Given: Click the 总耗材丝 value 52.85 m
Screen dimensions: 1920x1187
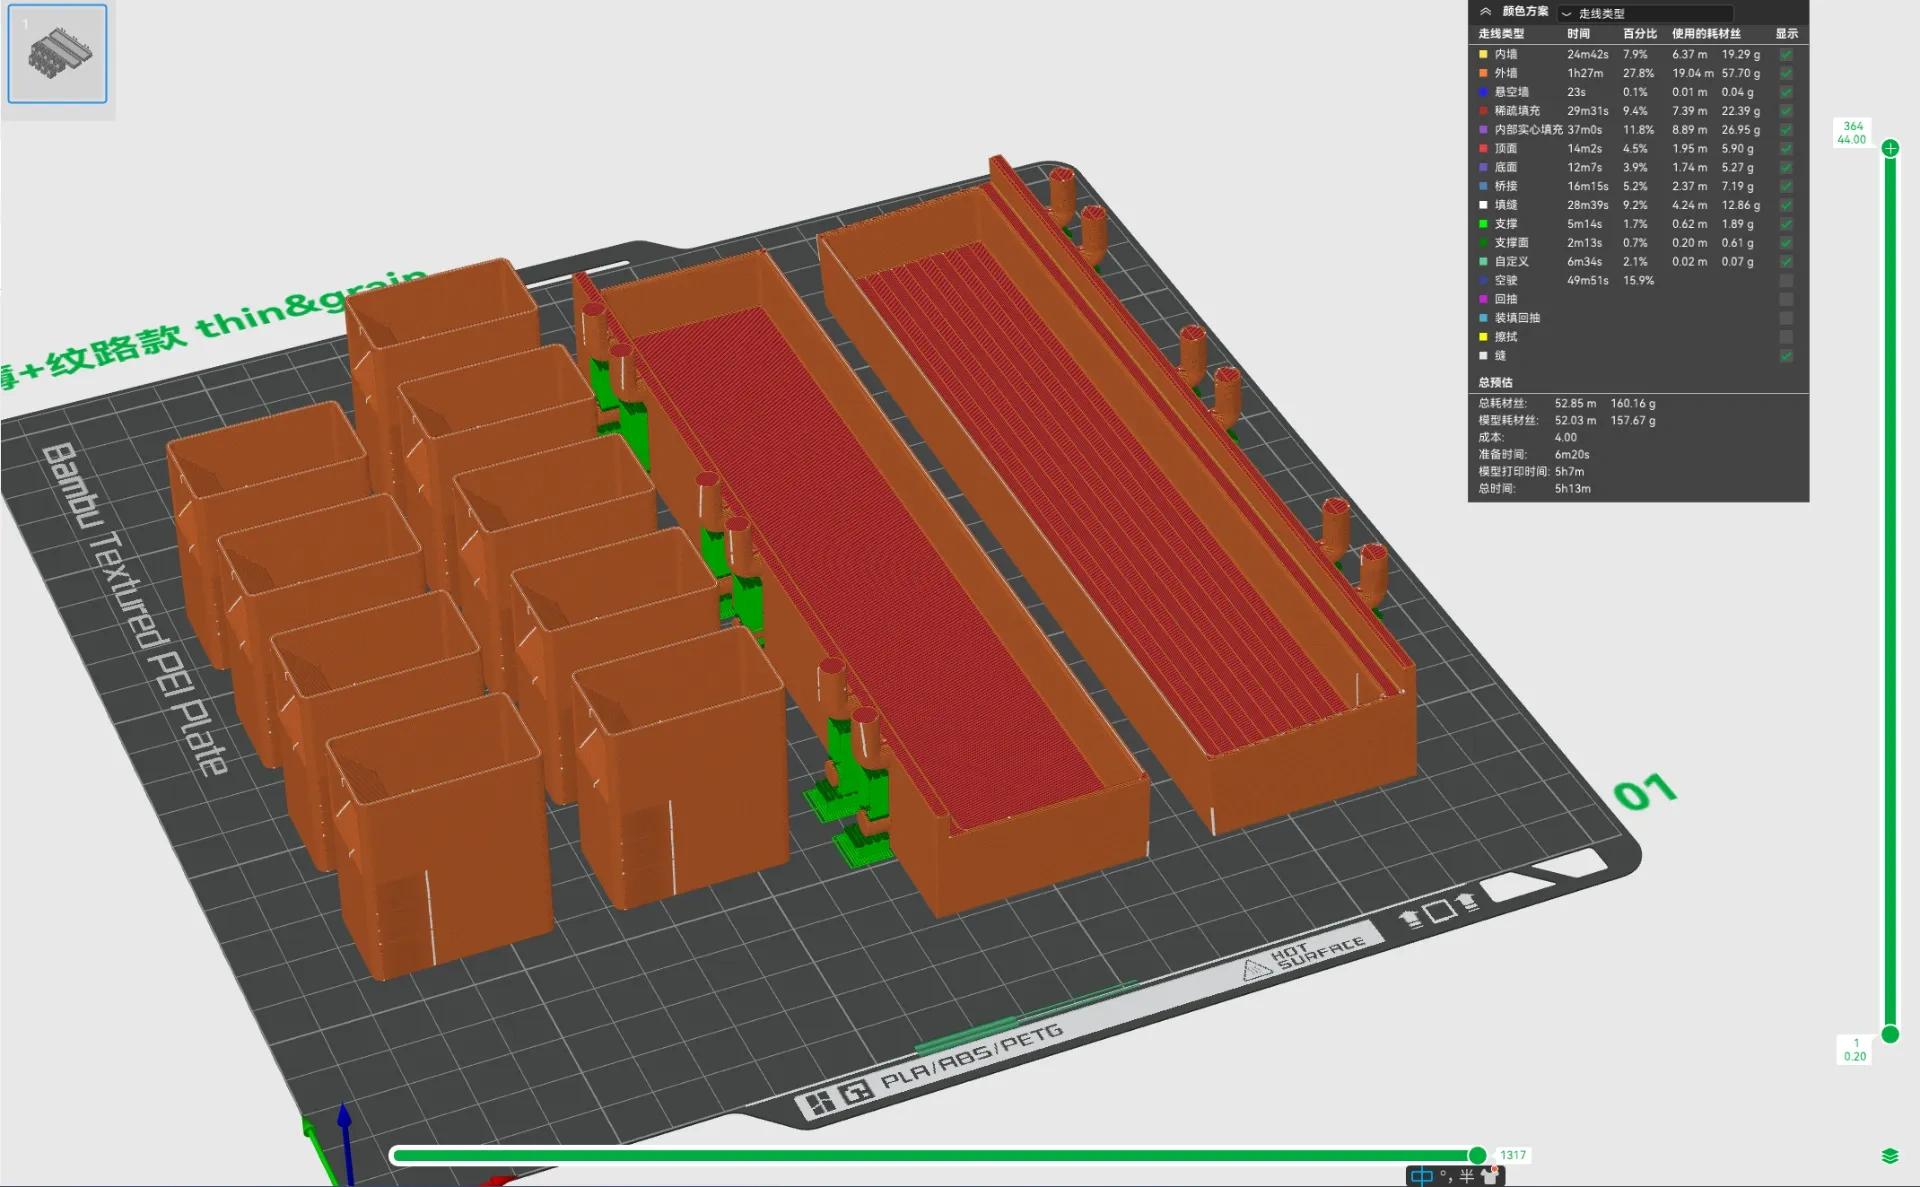Looking at the screenshot, I should coord(1575,404).
